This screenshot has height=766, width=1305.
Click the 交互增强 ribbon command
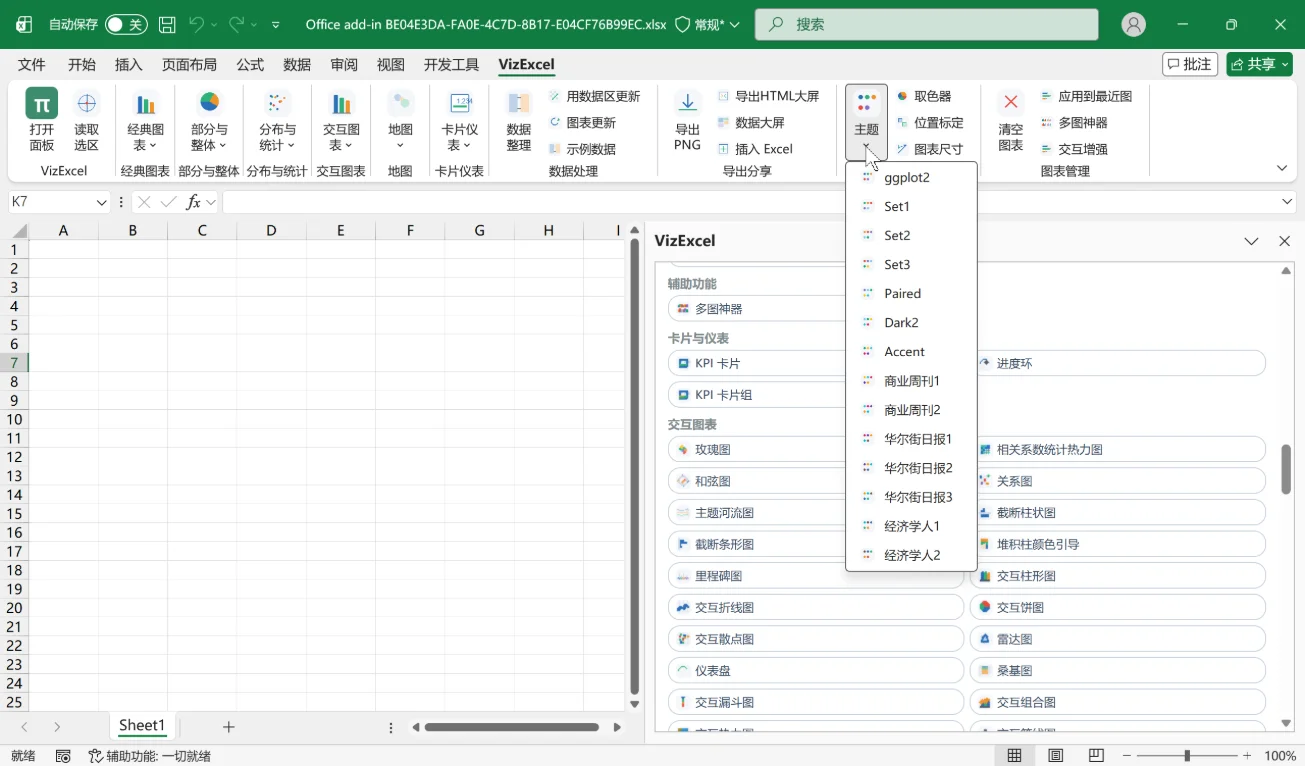1075,149
